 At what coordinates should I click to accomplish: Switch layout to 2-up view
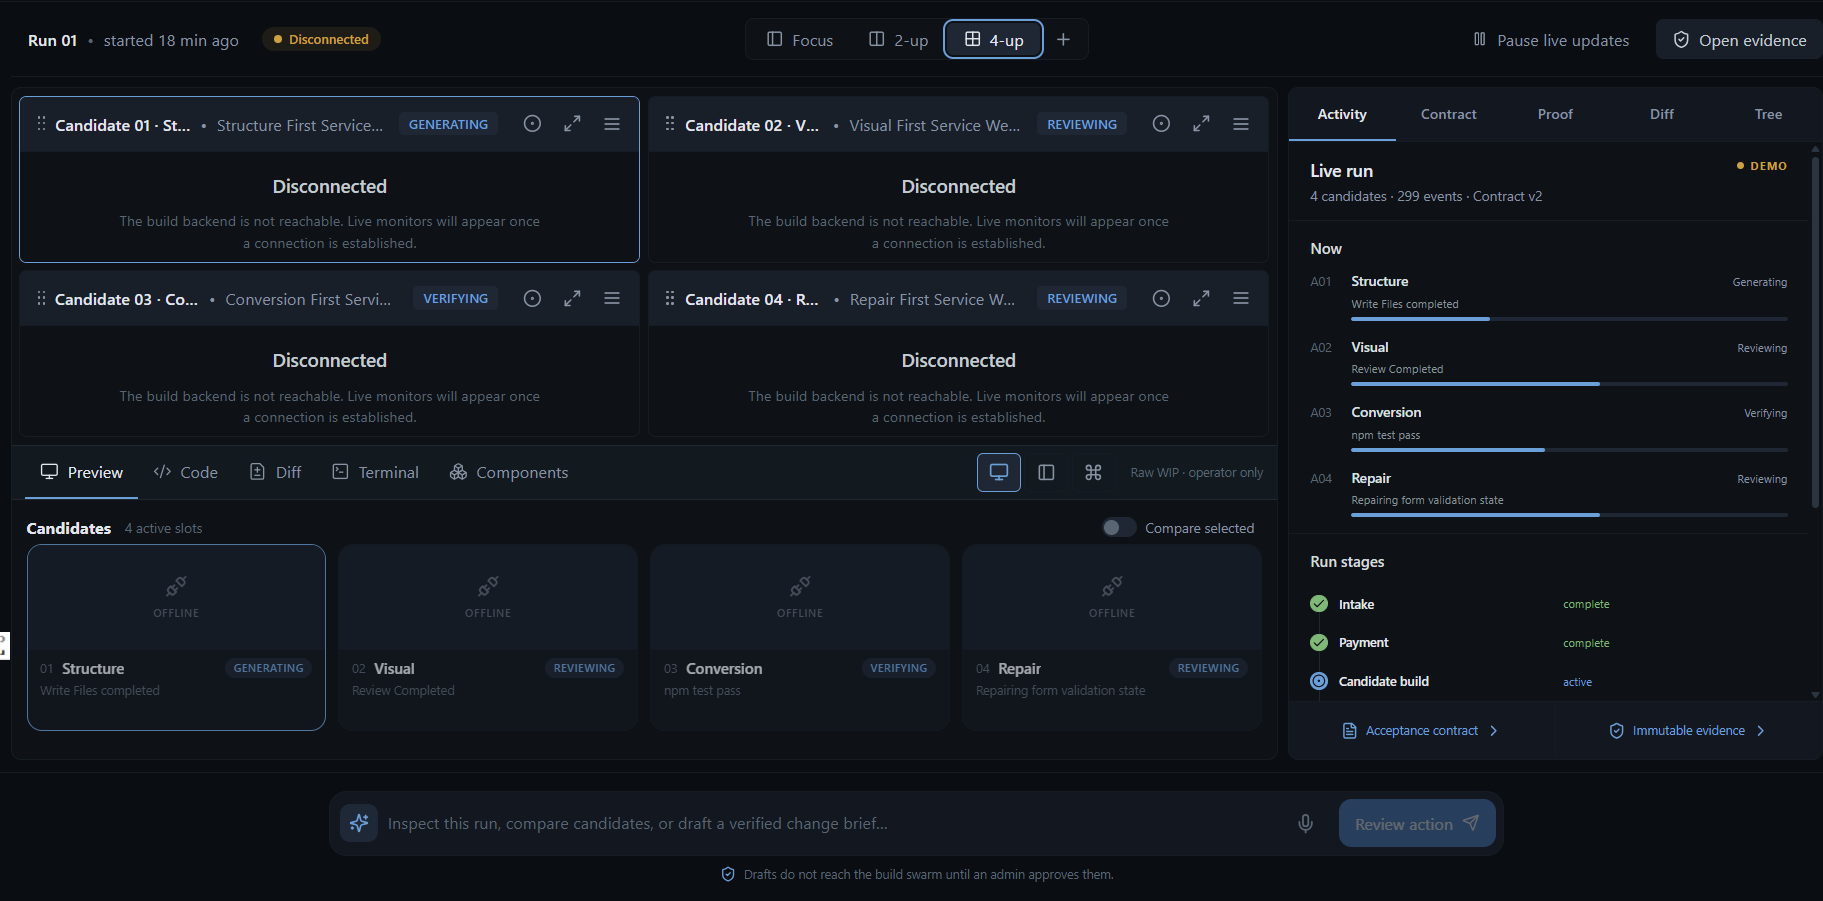point(898,39)
